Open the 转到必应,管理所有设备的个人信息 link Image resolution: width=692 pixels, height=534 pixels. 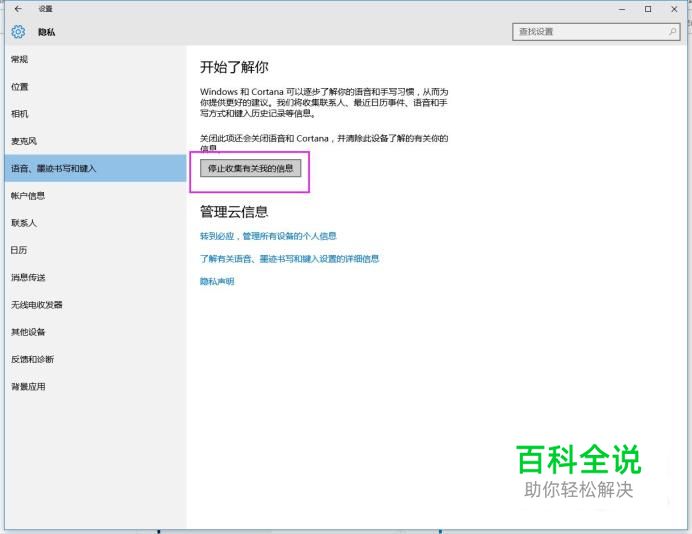(268, 236)
